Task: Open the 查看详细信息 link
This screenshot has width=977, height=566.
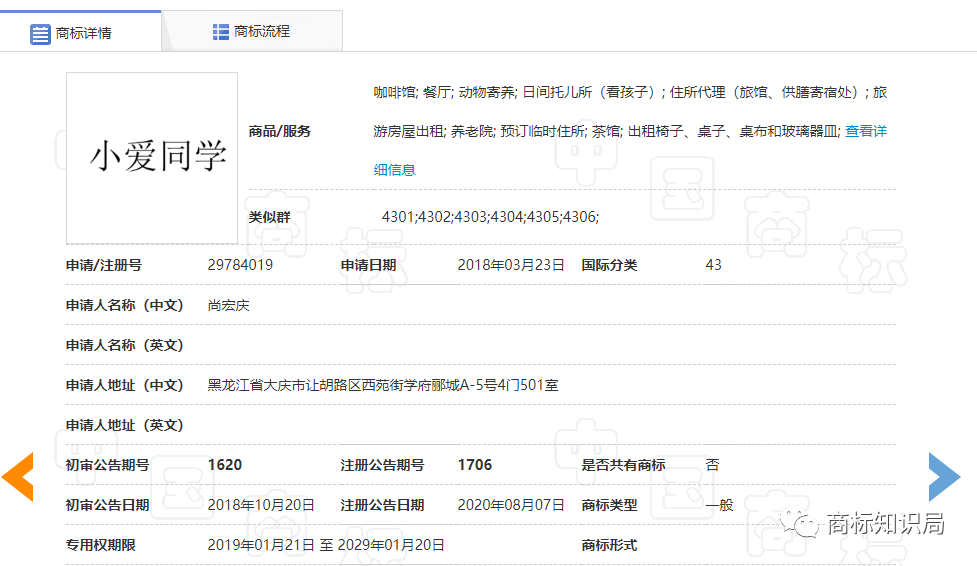Action: 865,131
